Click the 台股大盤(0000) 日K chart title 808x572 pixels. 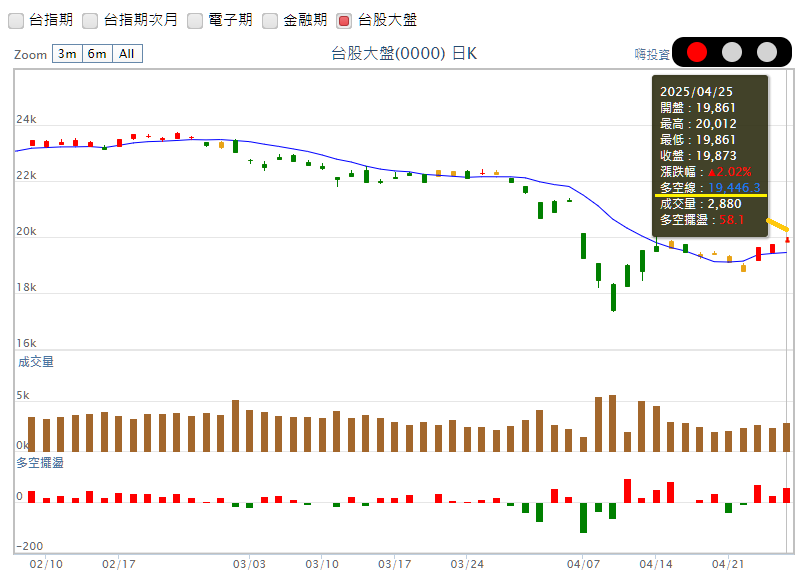coord(404,54)
